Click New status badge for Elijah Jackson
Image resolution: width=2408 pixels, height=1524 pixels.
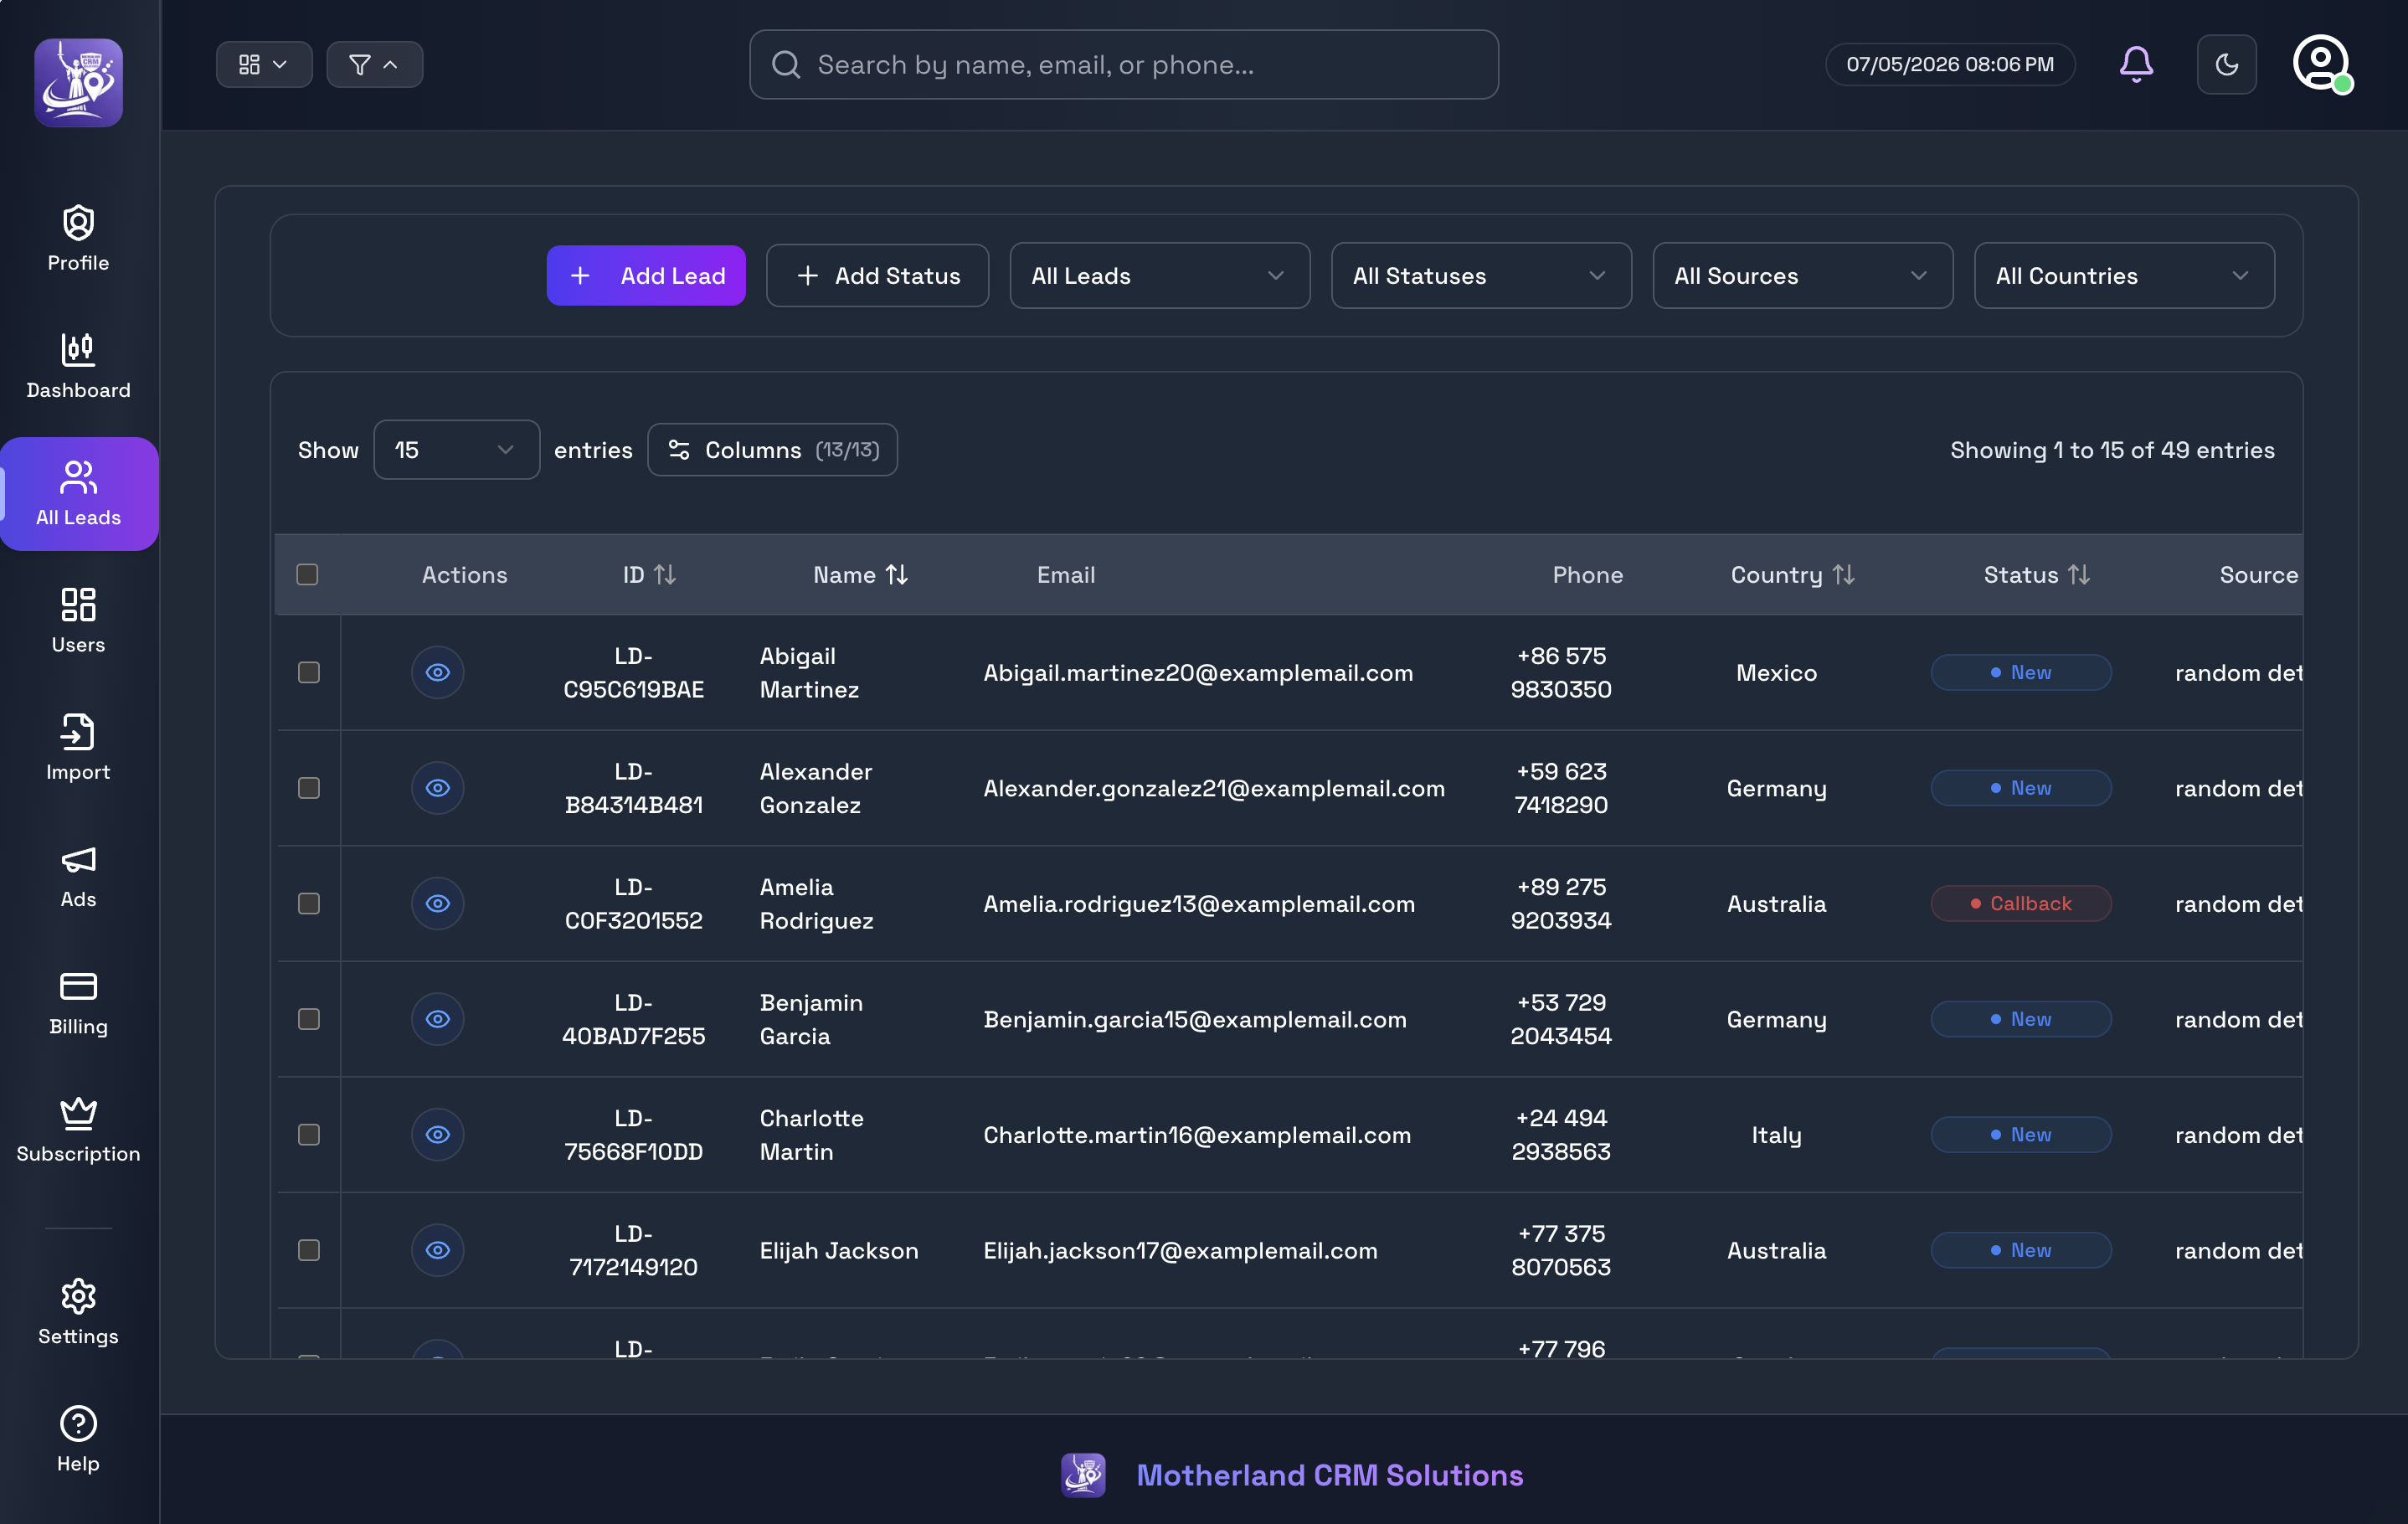tap(2020, 1250)
